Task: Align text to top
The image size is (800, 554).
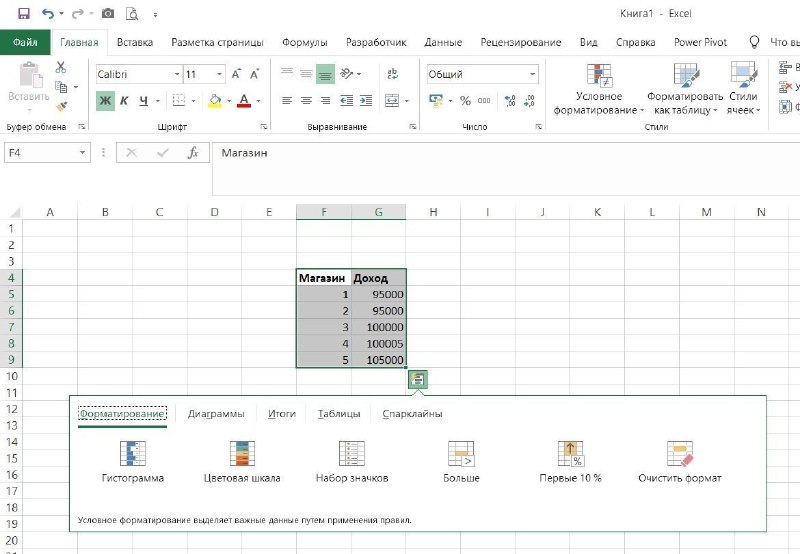Action: (287, 73)
